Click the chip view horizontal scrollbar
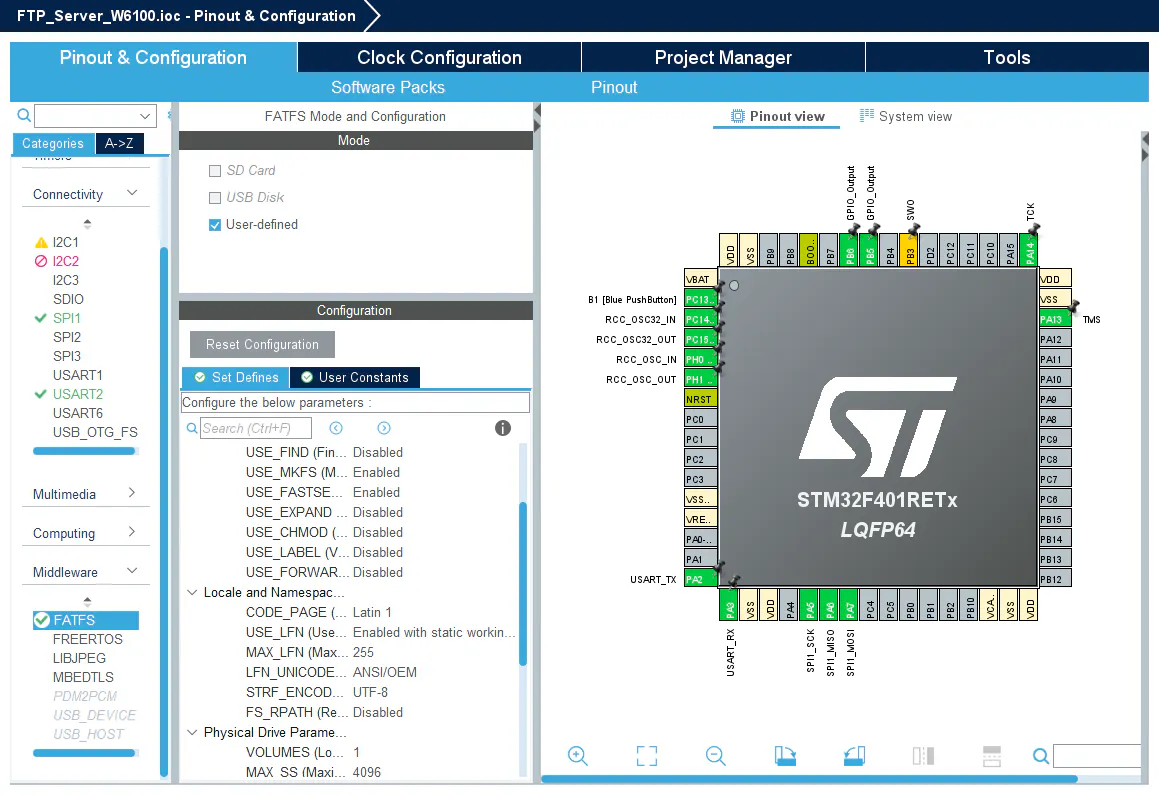 click(x=809, y=779)
